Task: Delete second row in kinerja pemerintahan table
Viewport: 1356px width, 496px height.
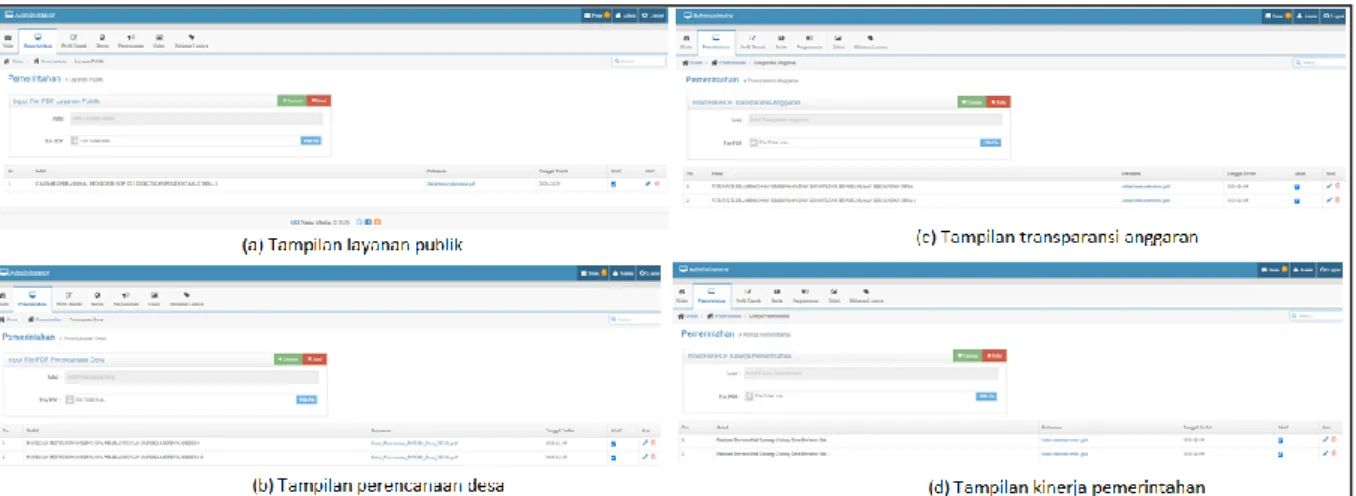Action: pyautogui.click(x=1332, y=453)
